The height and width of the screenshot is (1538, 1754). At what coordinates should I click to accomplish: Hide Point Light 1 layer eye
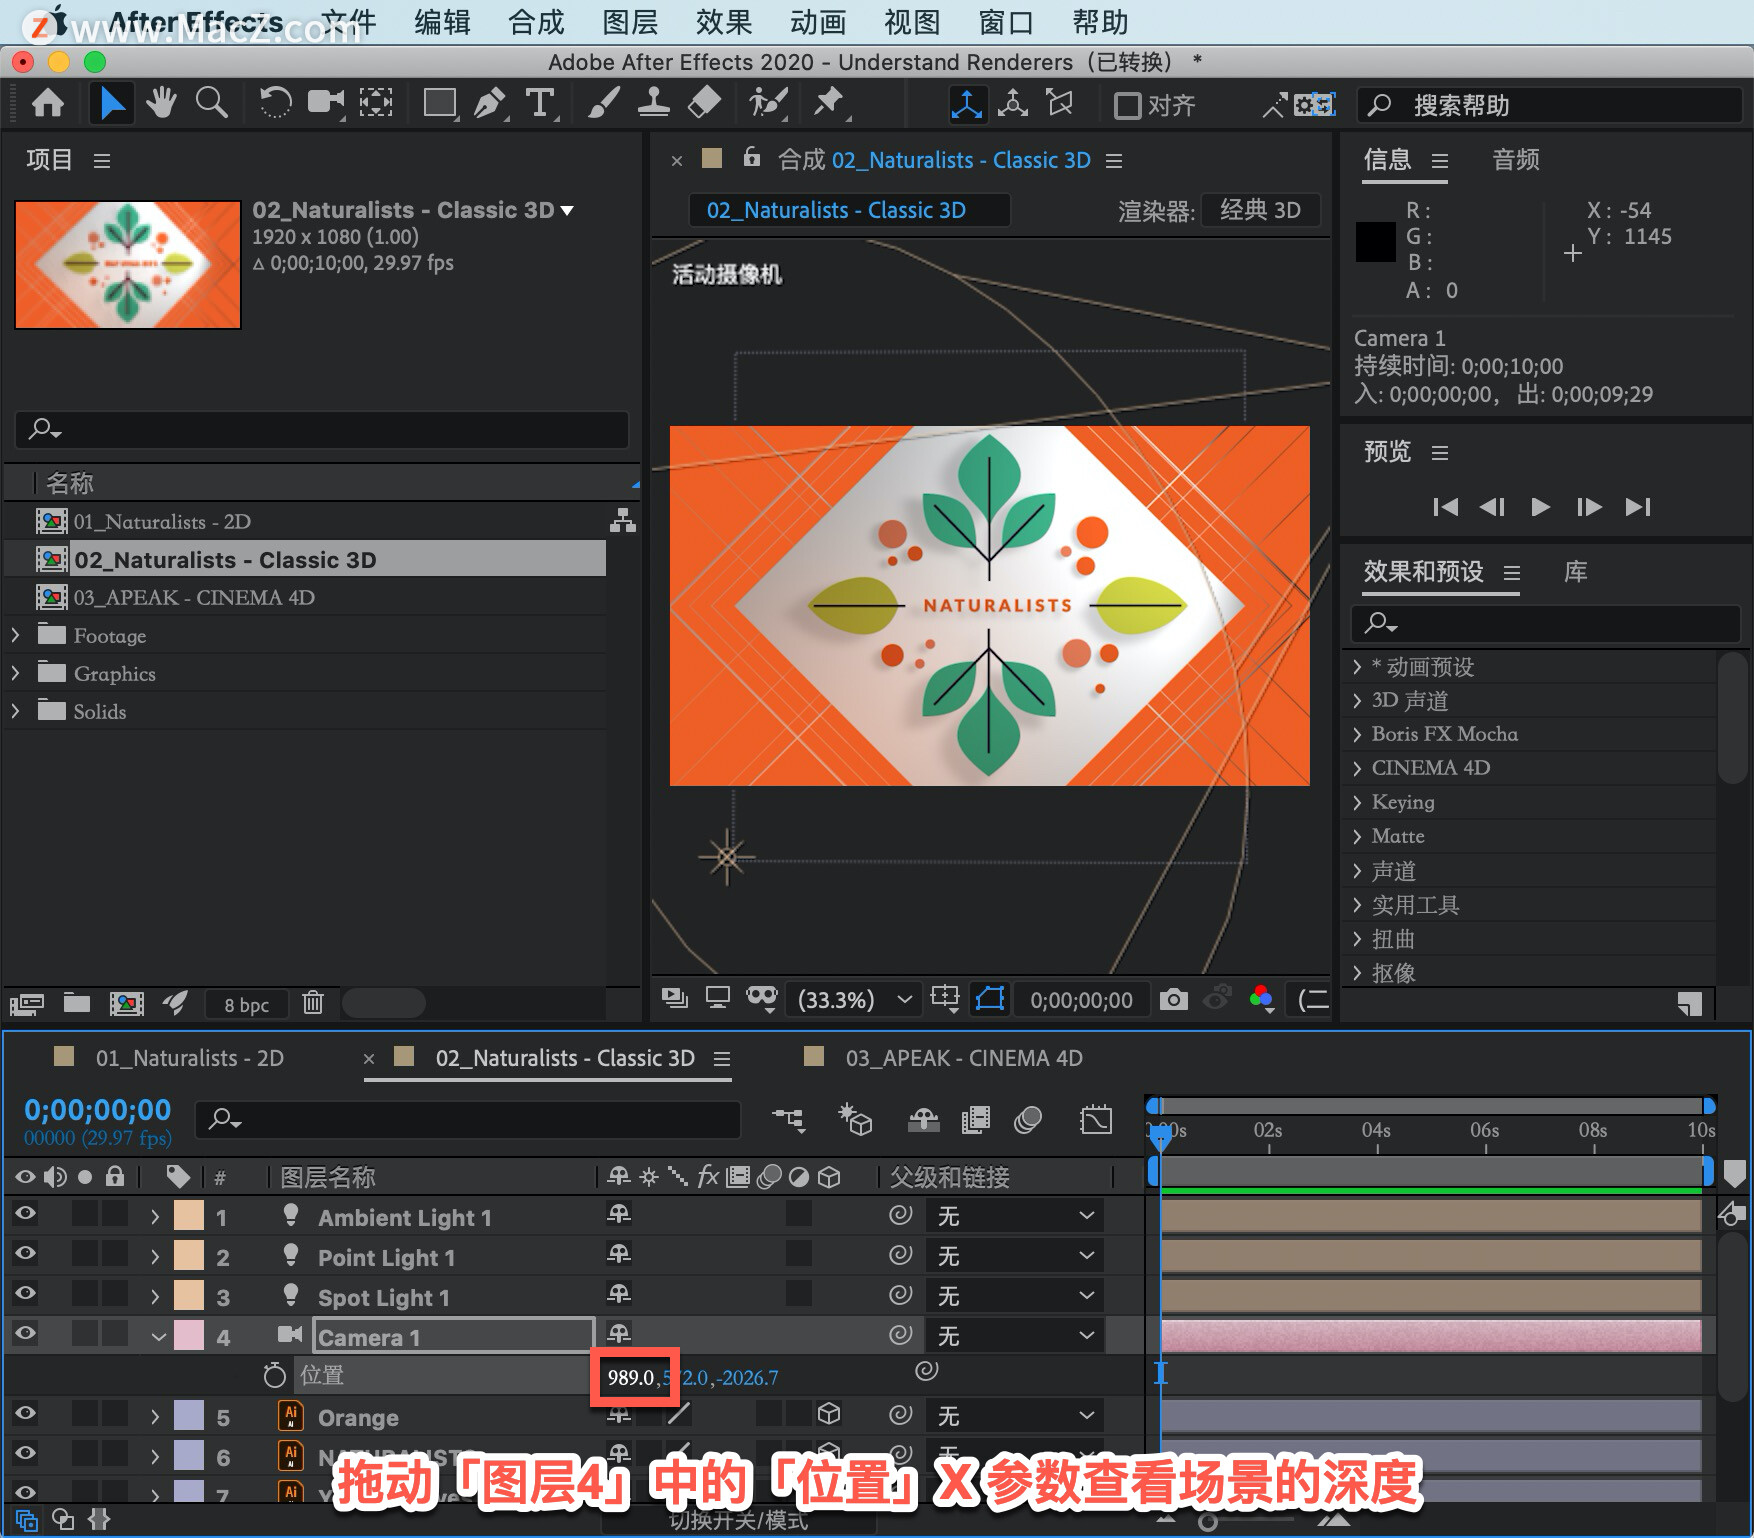[x=25, y=1254]
